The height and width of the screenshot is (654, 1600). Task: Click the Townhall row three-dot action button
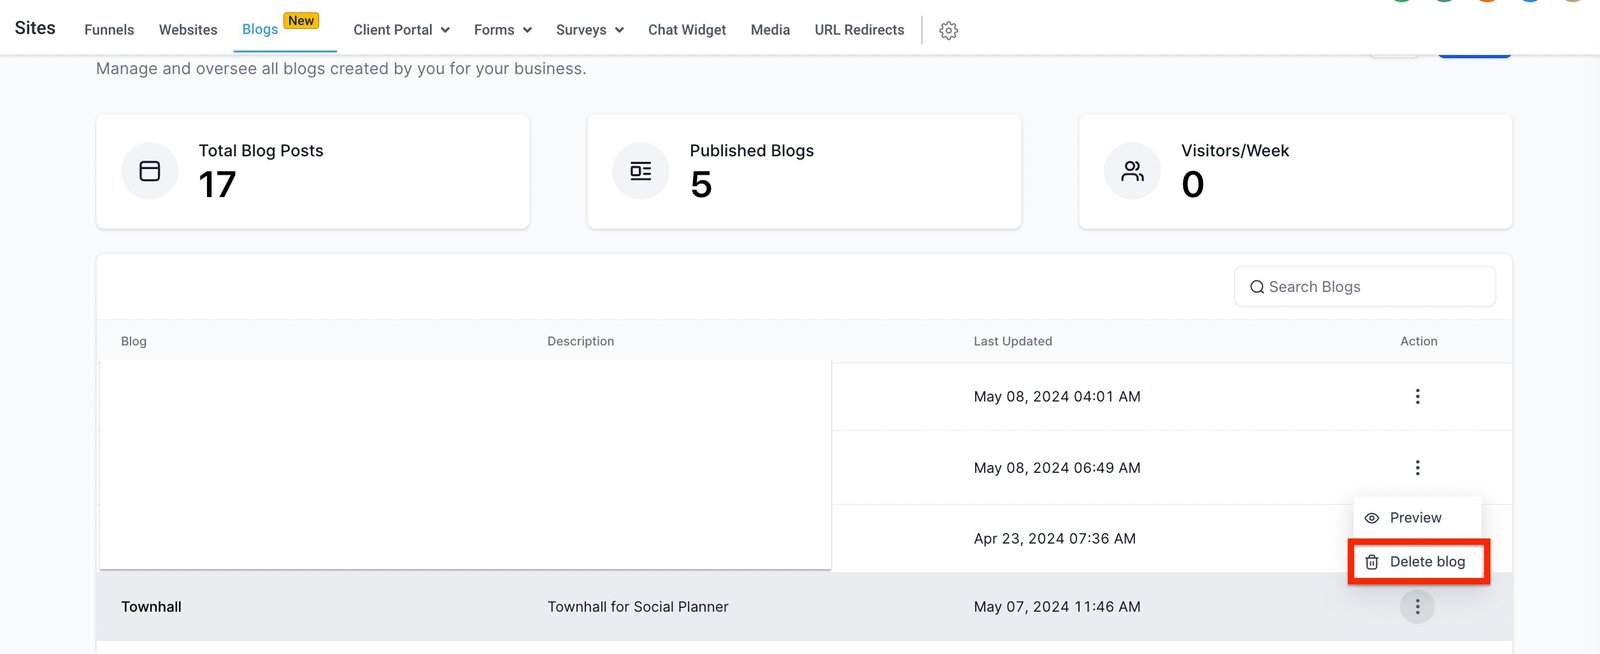1417,607
